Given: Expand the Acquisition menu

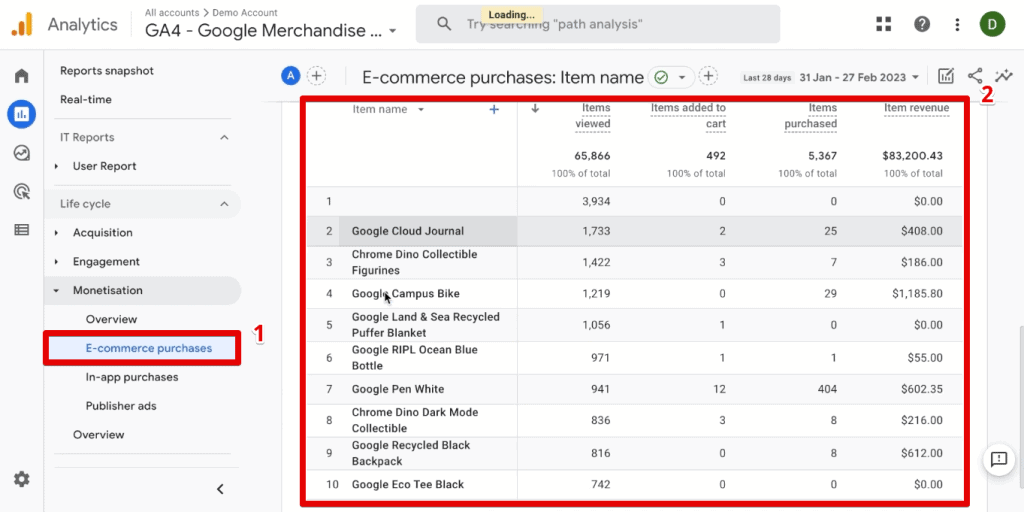Looking at the screenshot, I should 57,233.
